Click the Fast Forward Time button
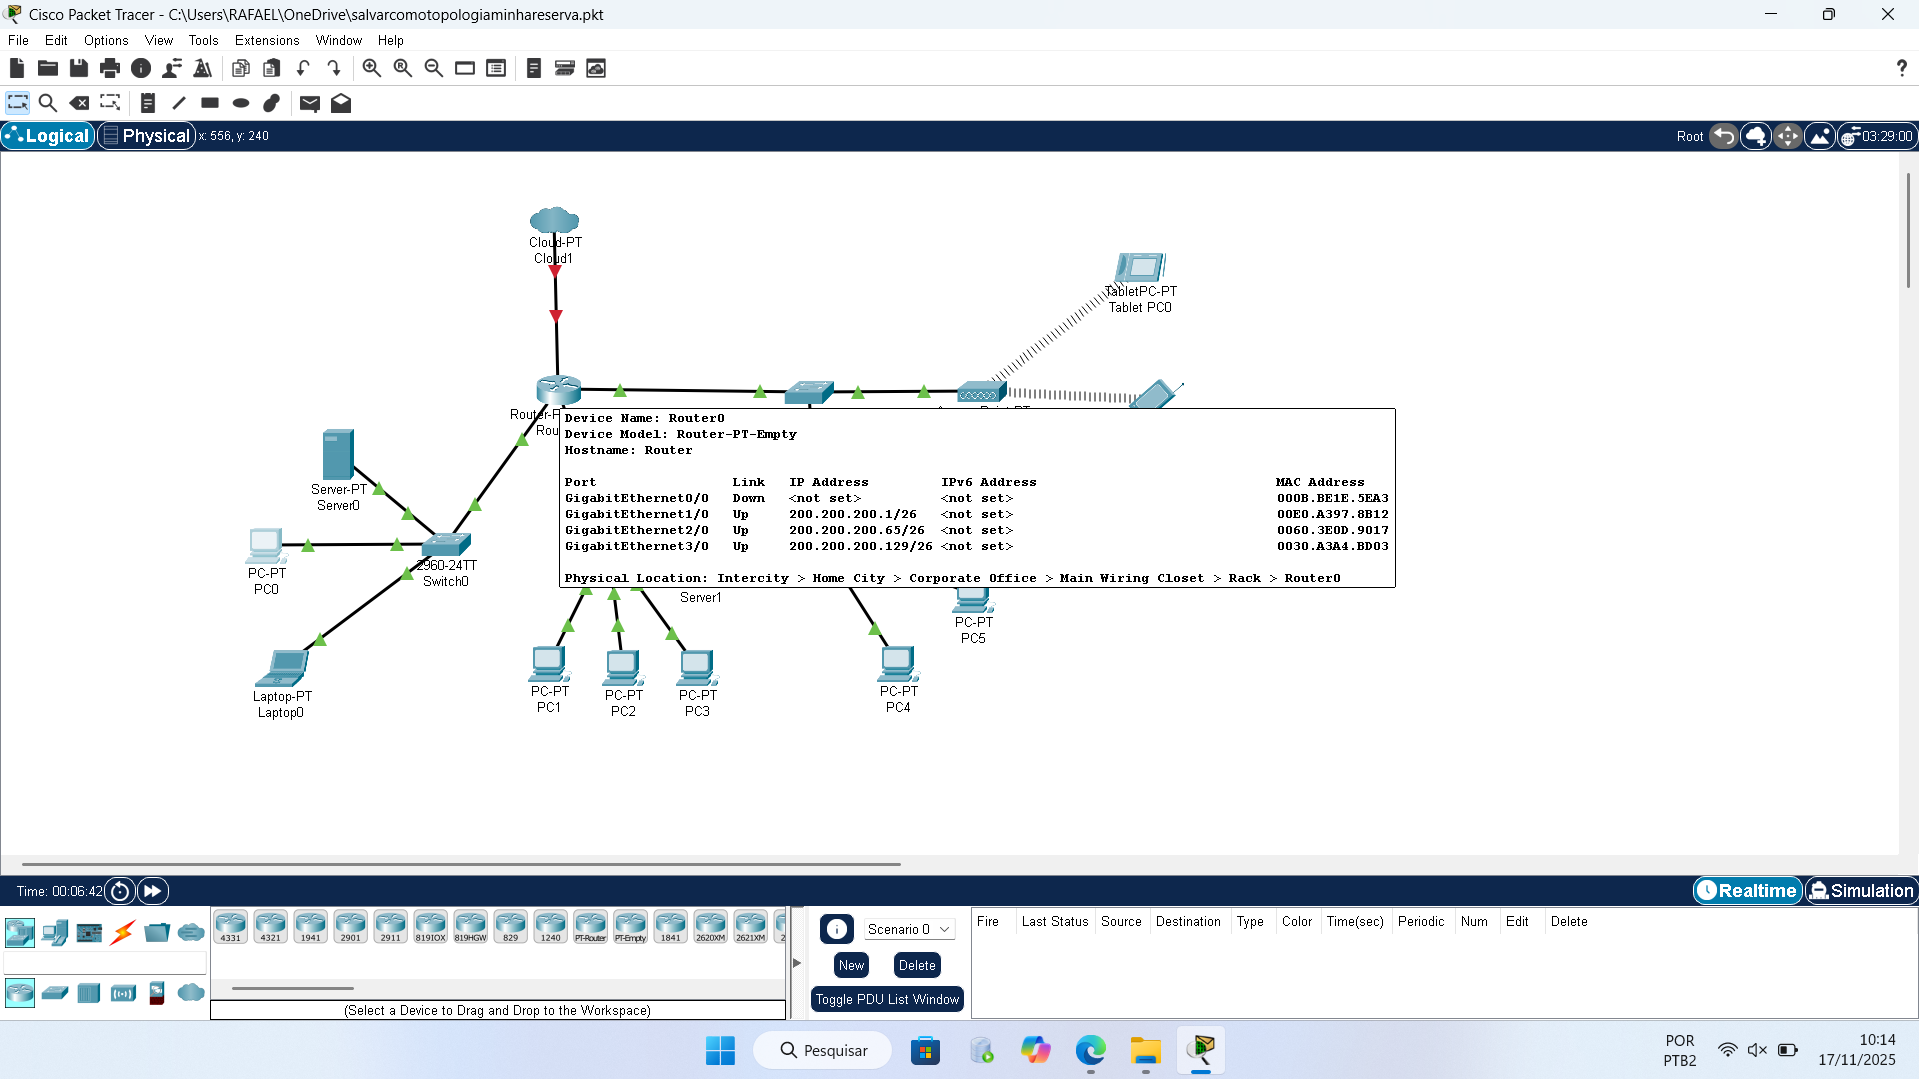The height and width of the screenshot is (1079, 1919). (153, 891)
